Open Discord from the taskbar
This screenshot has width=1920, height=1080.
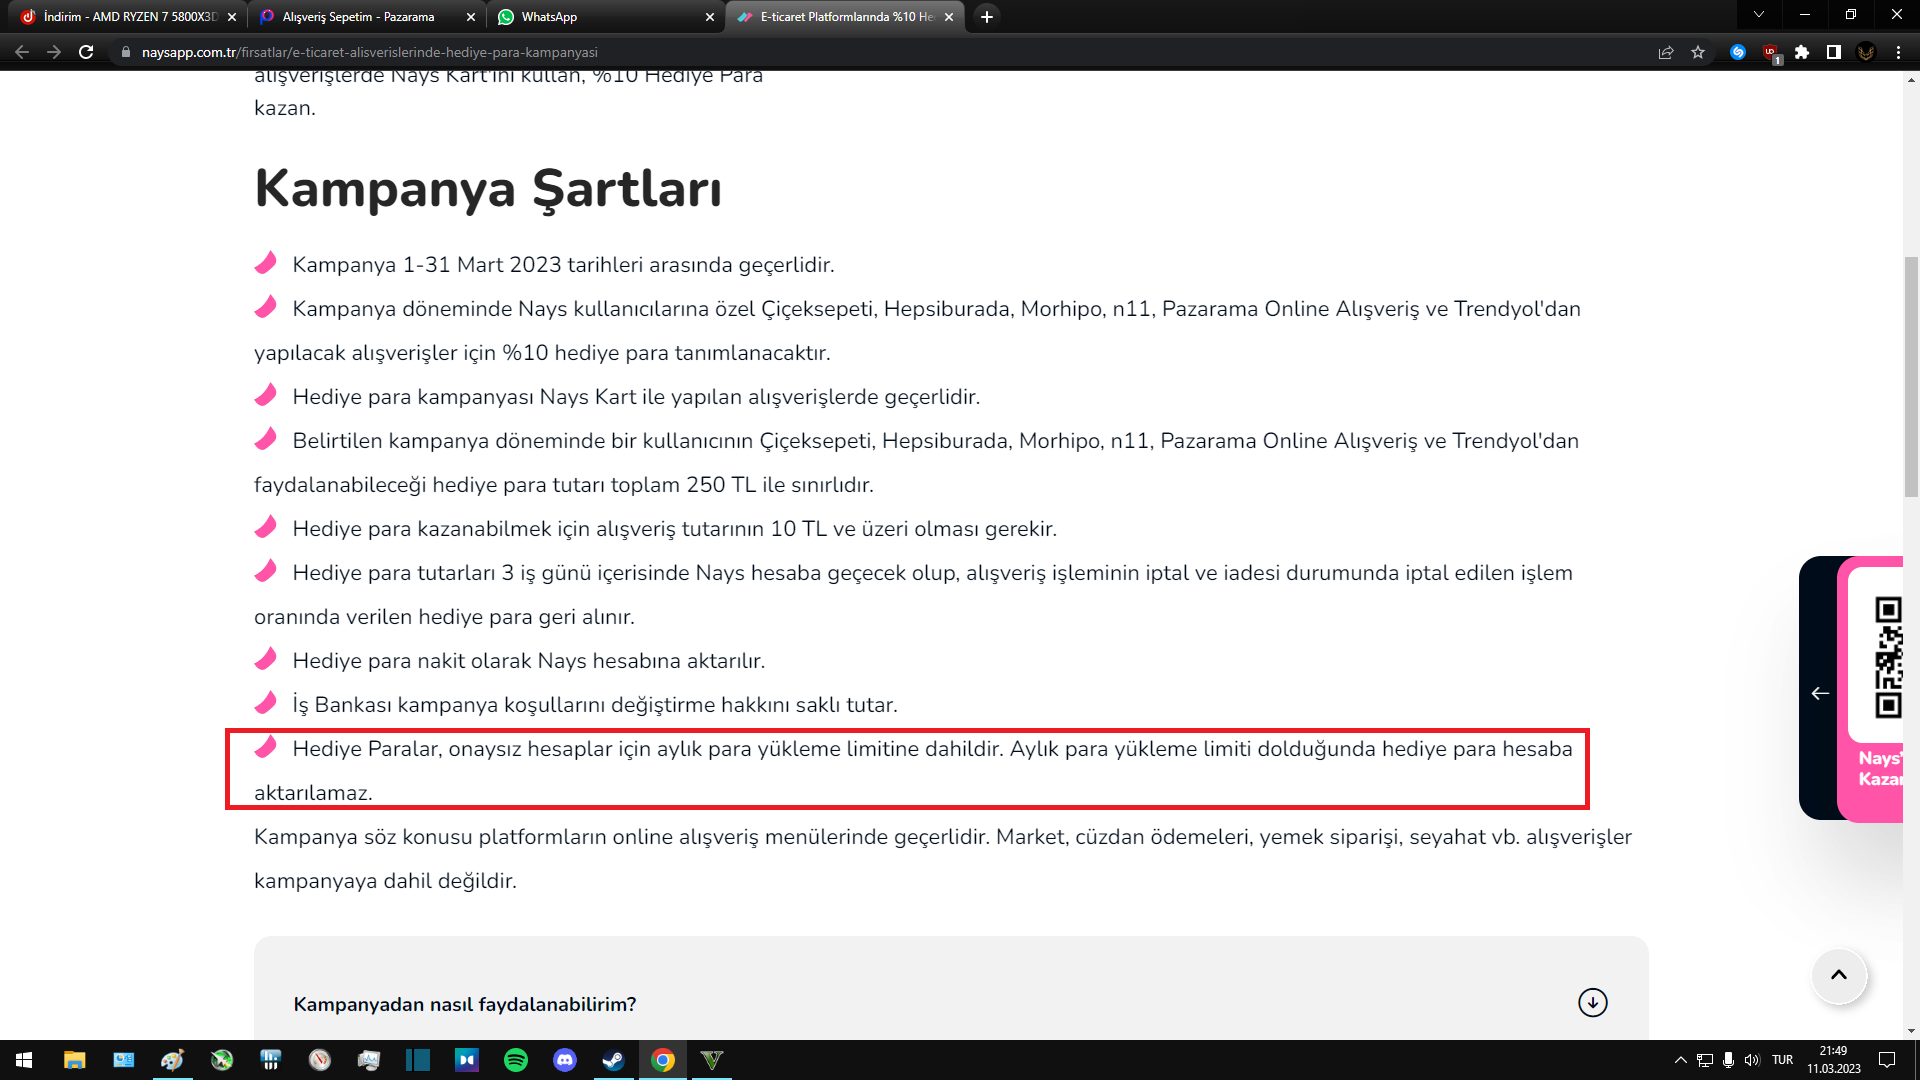click(x=565, y=1060)
